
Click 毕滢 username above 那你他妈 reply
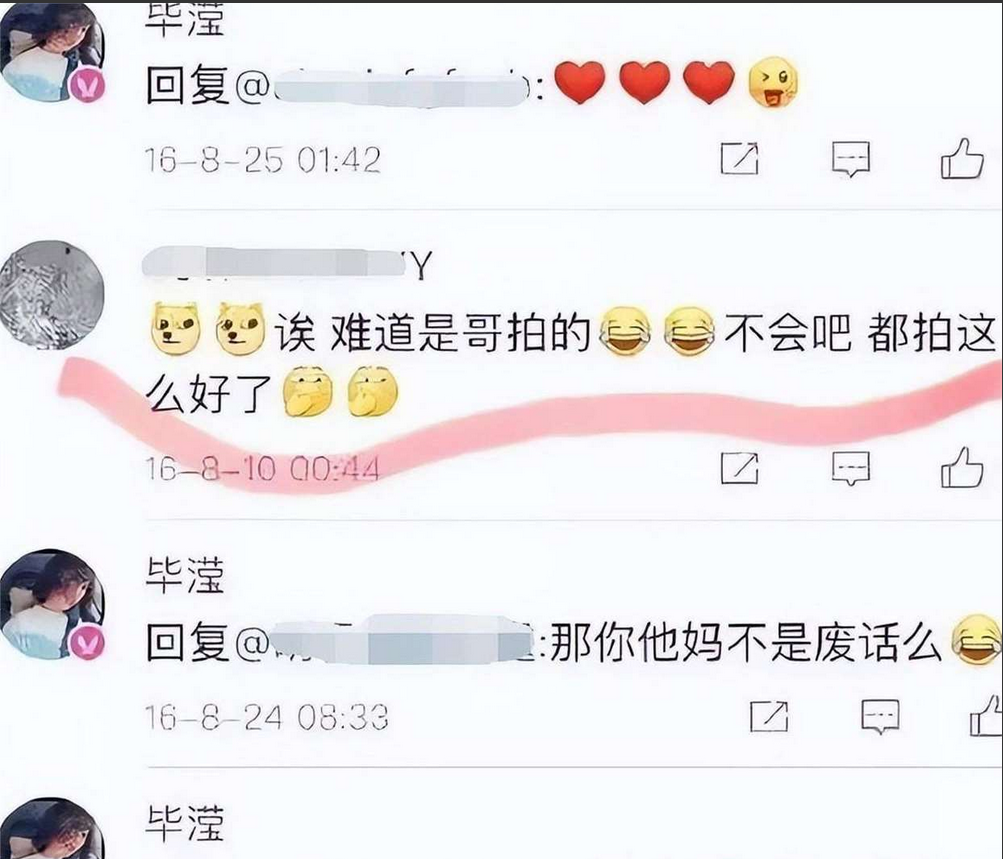[x=185, y=576]
